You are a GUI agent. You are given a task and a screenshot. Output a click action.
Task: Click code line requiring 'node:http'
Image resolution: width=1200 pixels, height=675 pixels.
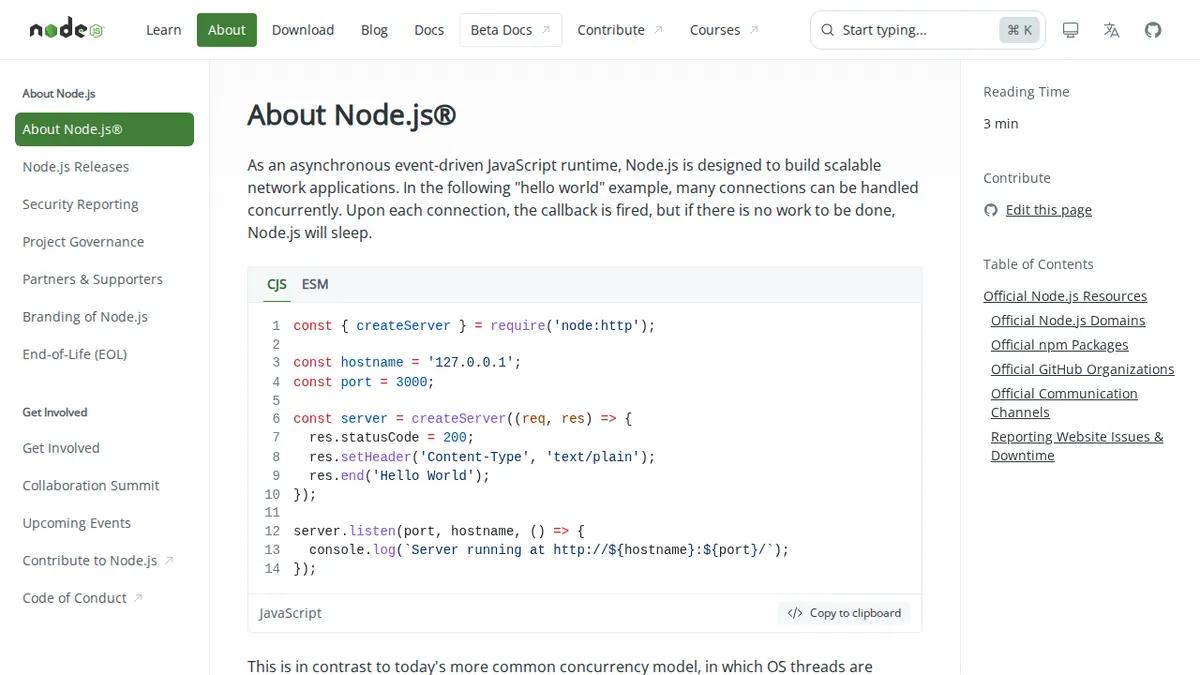474,326
